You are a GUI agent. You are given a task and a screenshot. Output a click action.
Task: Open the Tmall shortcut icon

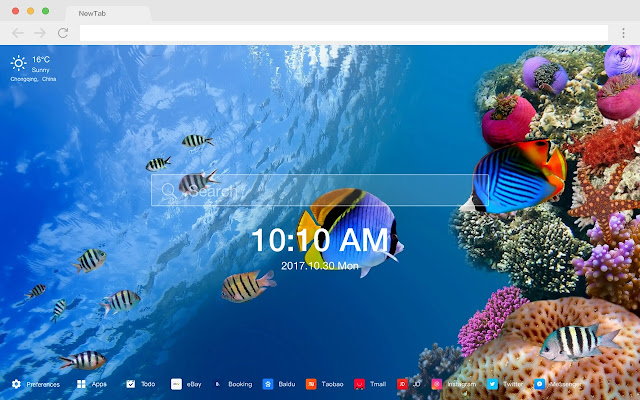coord(360,384)
